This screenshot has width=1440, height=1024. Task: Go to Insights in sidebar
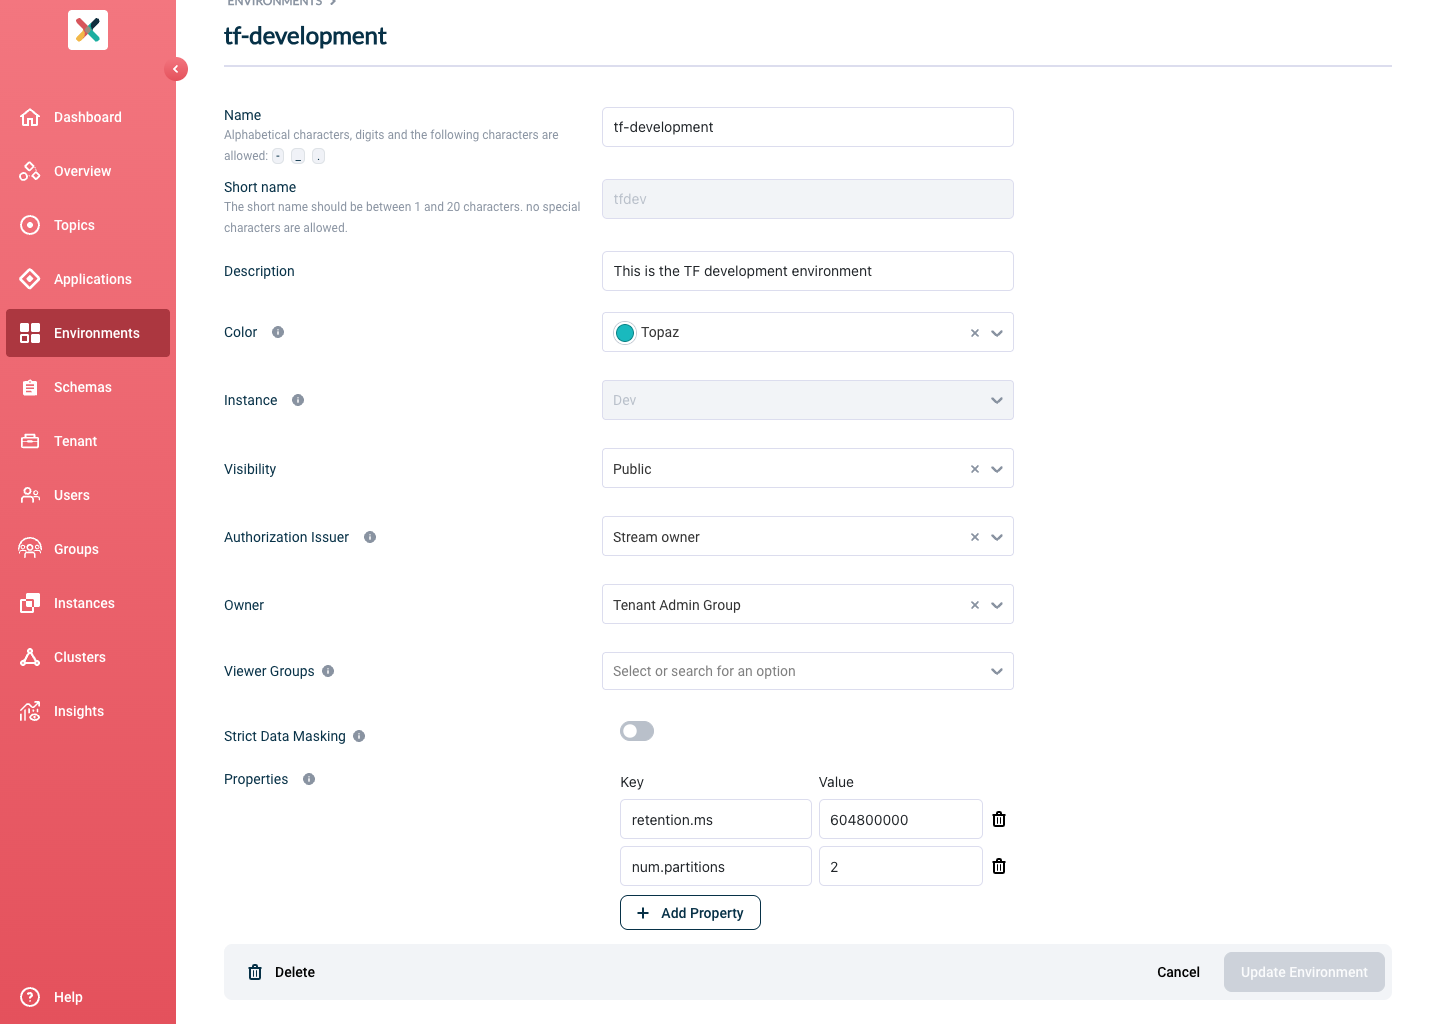click(88, 711)
